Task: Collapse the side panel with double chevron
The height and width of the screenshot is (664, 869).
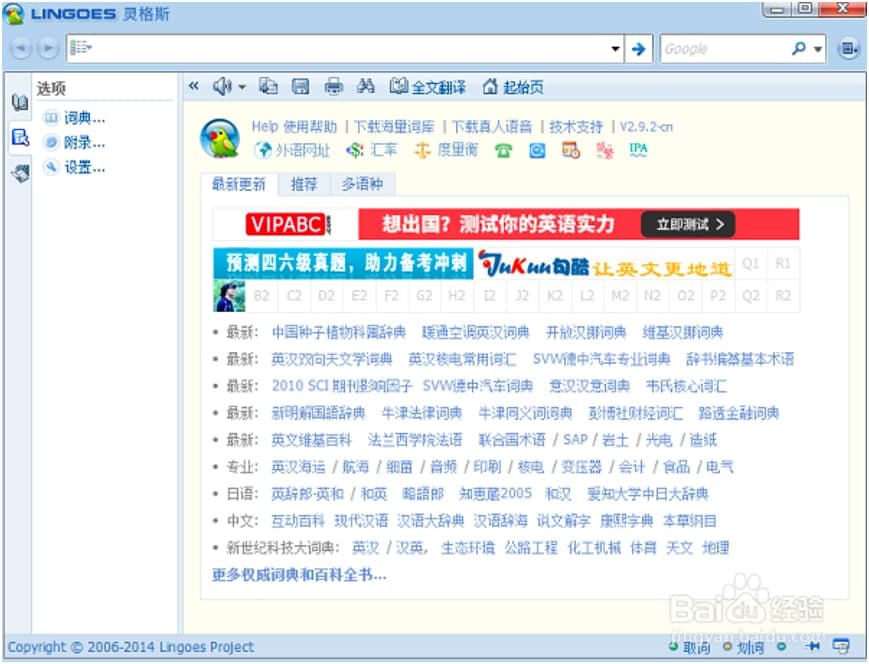Action: [194, 87]
